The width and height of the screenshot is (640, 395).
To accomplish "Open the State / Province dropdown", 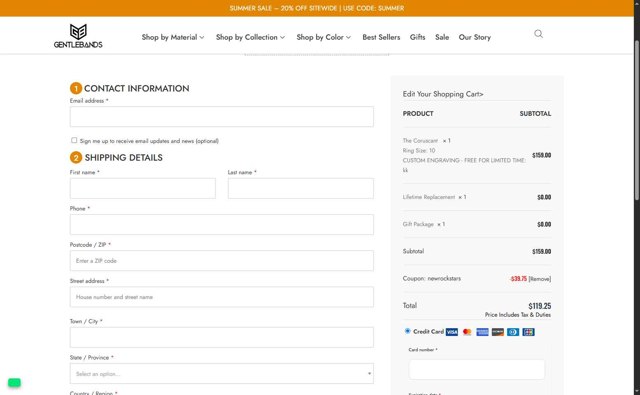I will pyautogui.click(x=222, y=374).
